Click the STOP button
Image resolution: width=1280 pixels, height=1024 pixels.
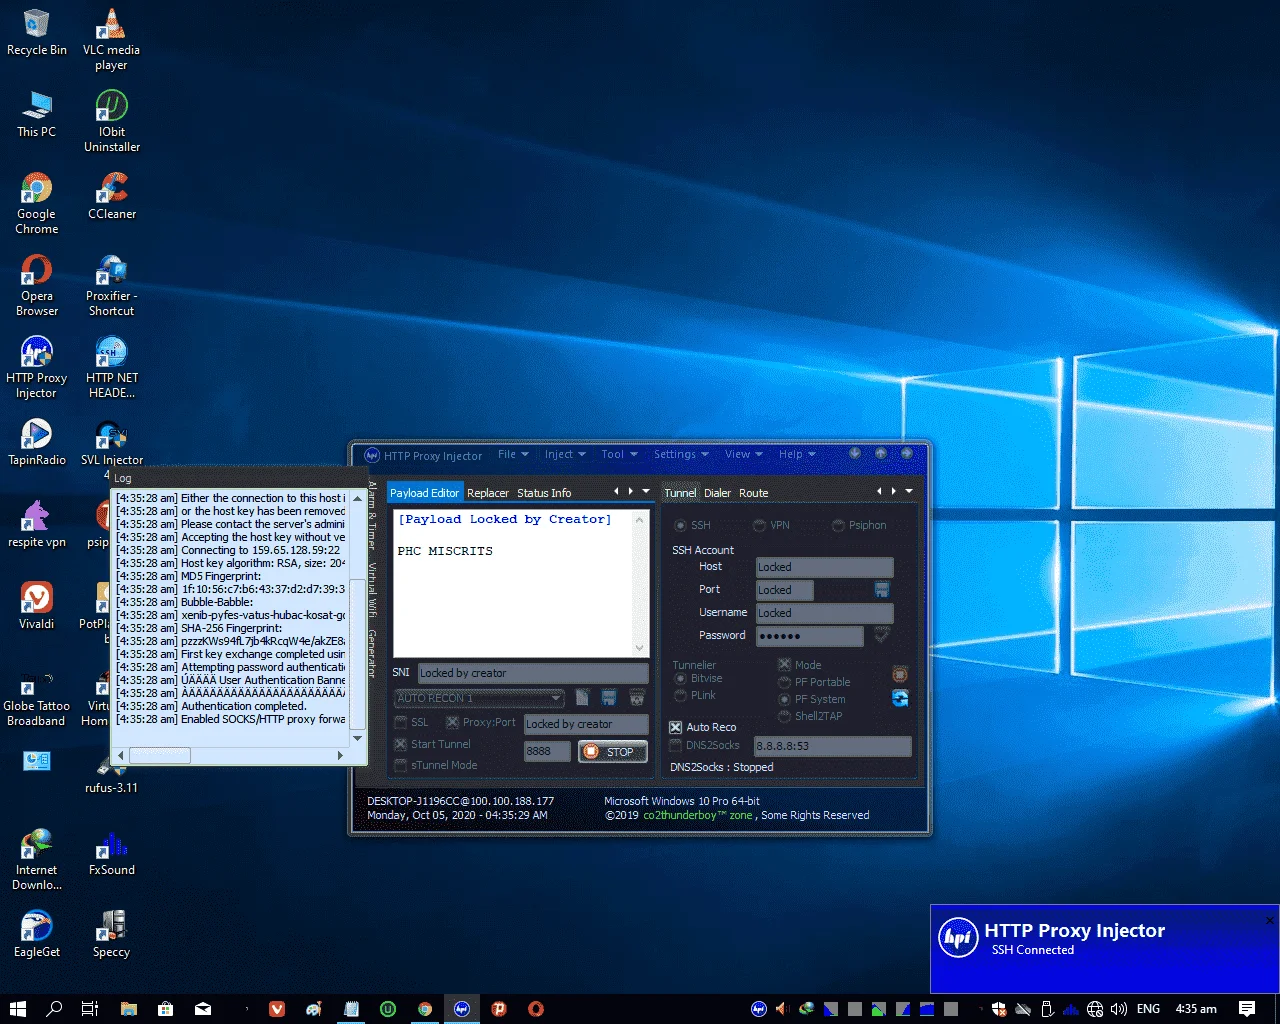[613, 751]
